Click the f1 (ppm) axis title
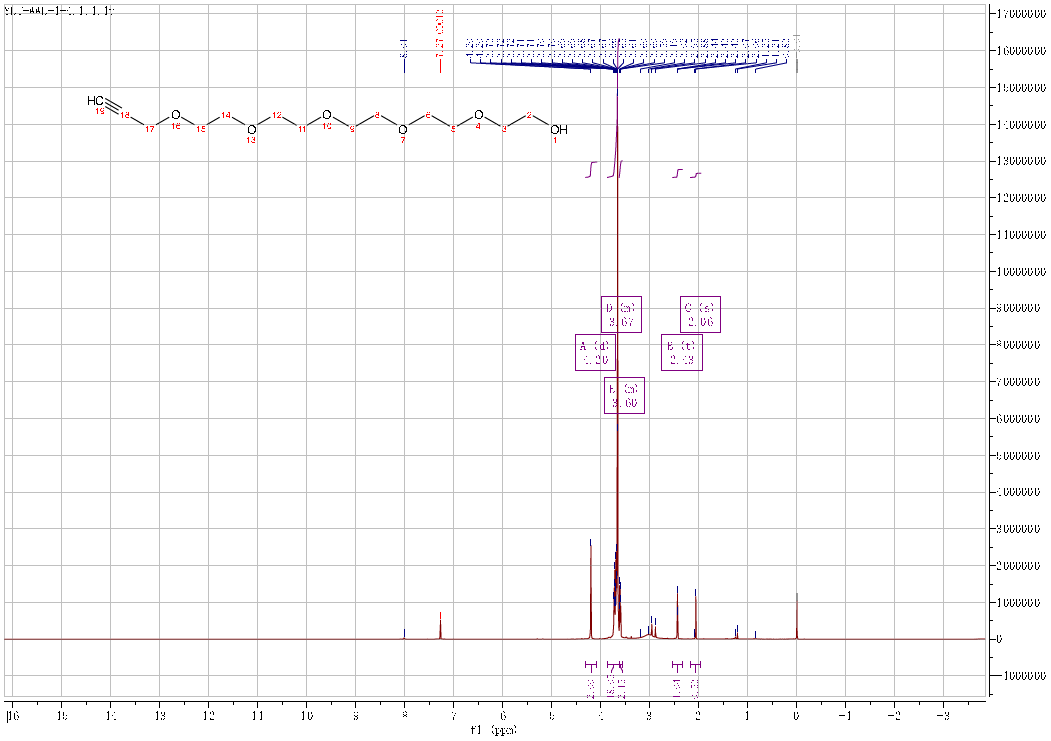This screenshot has height=741, width=1051. click(x=494, y=729)
